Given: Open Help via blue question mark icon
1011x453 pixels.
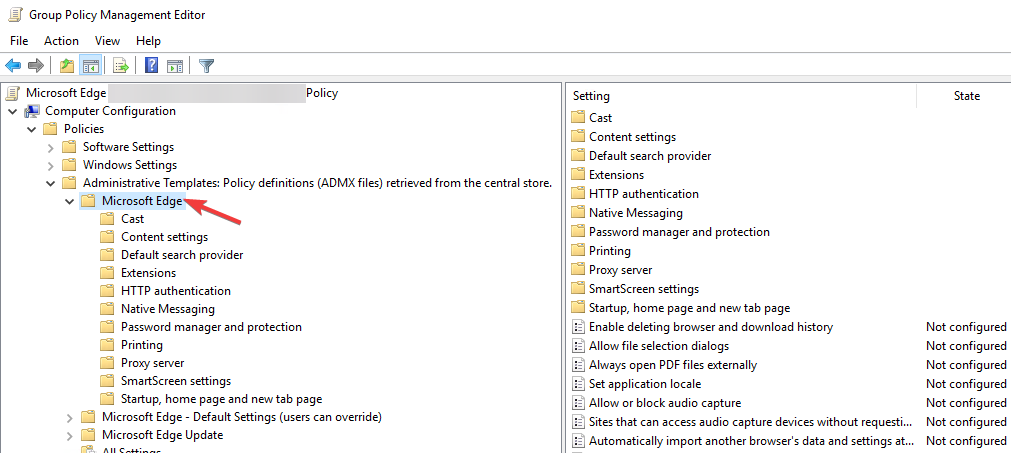Looking at the screenshot, I should point(152,66).
